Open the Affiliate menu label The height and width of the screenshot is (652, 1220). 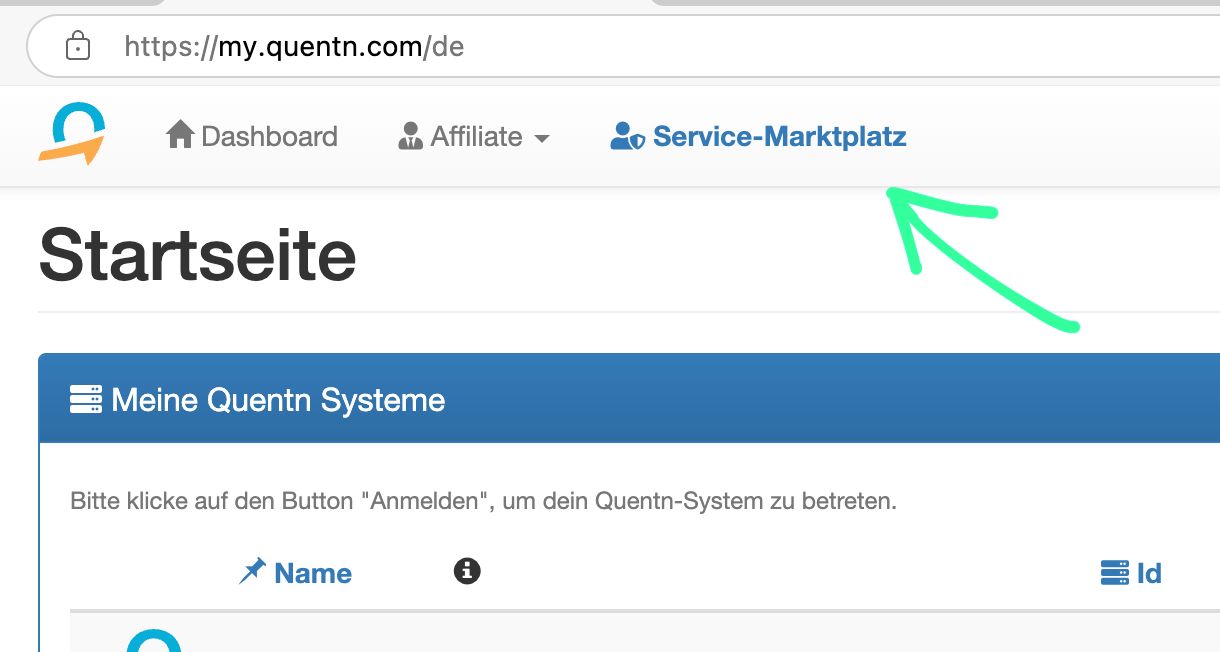pyautogui.click(x=476, y=136)
